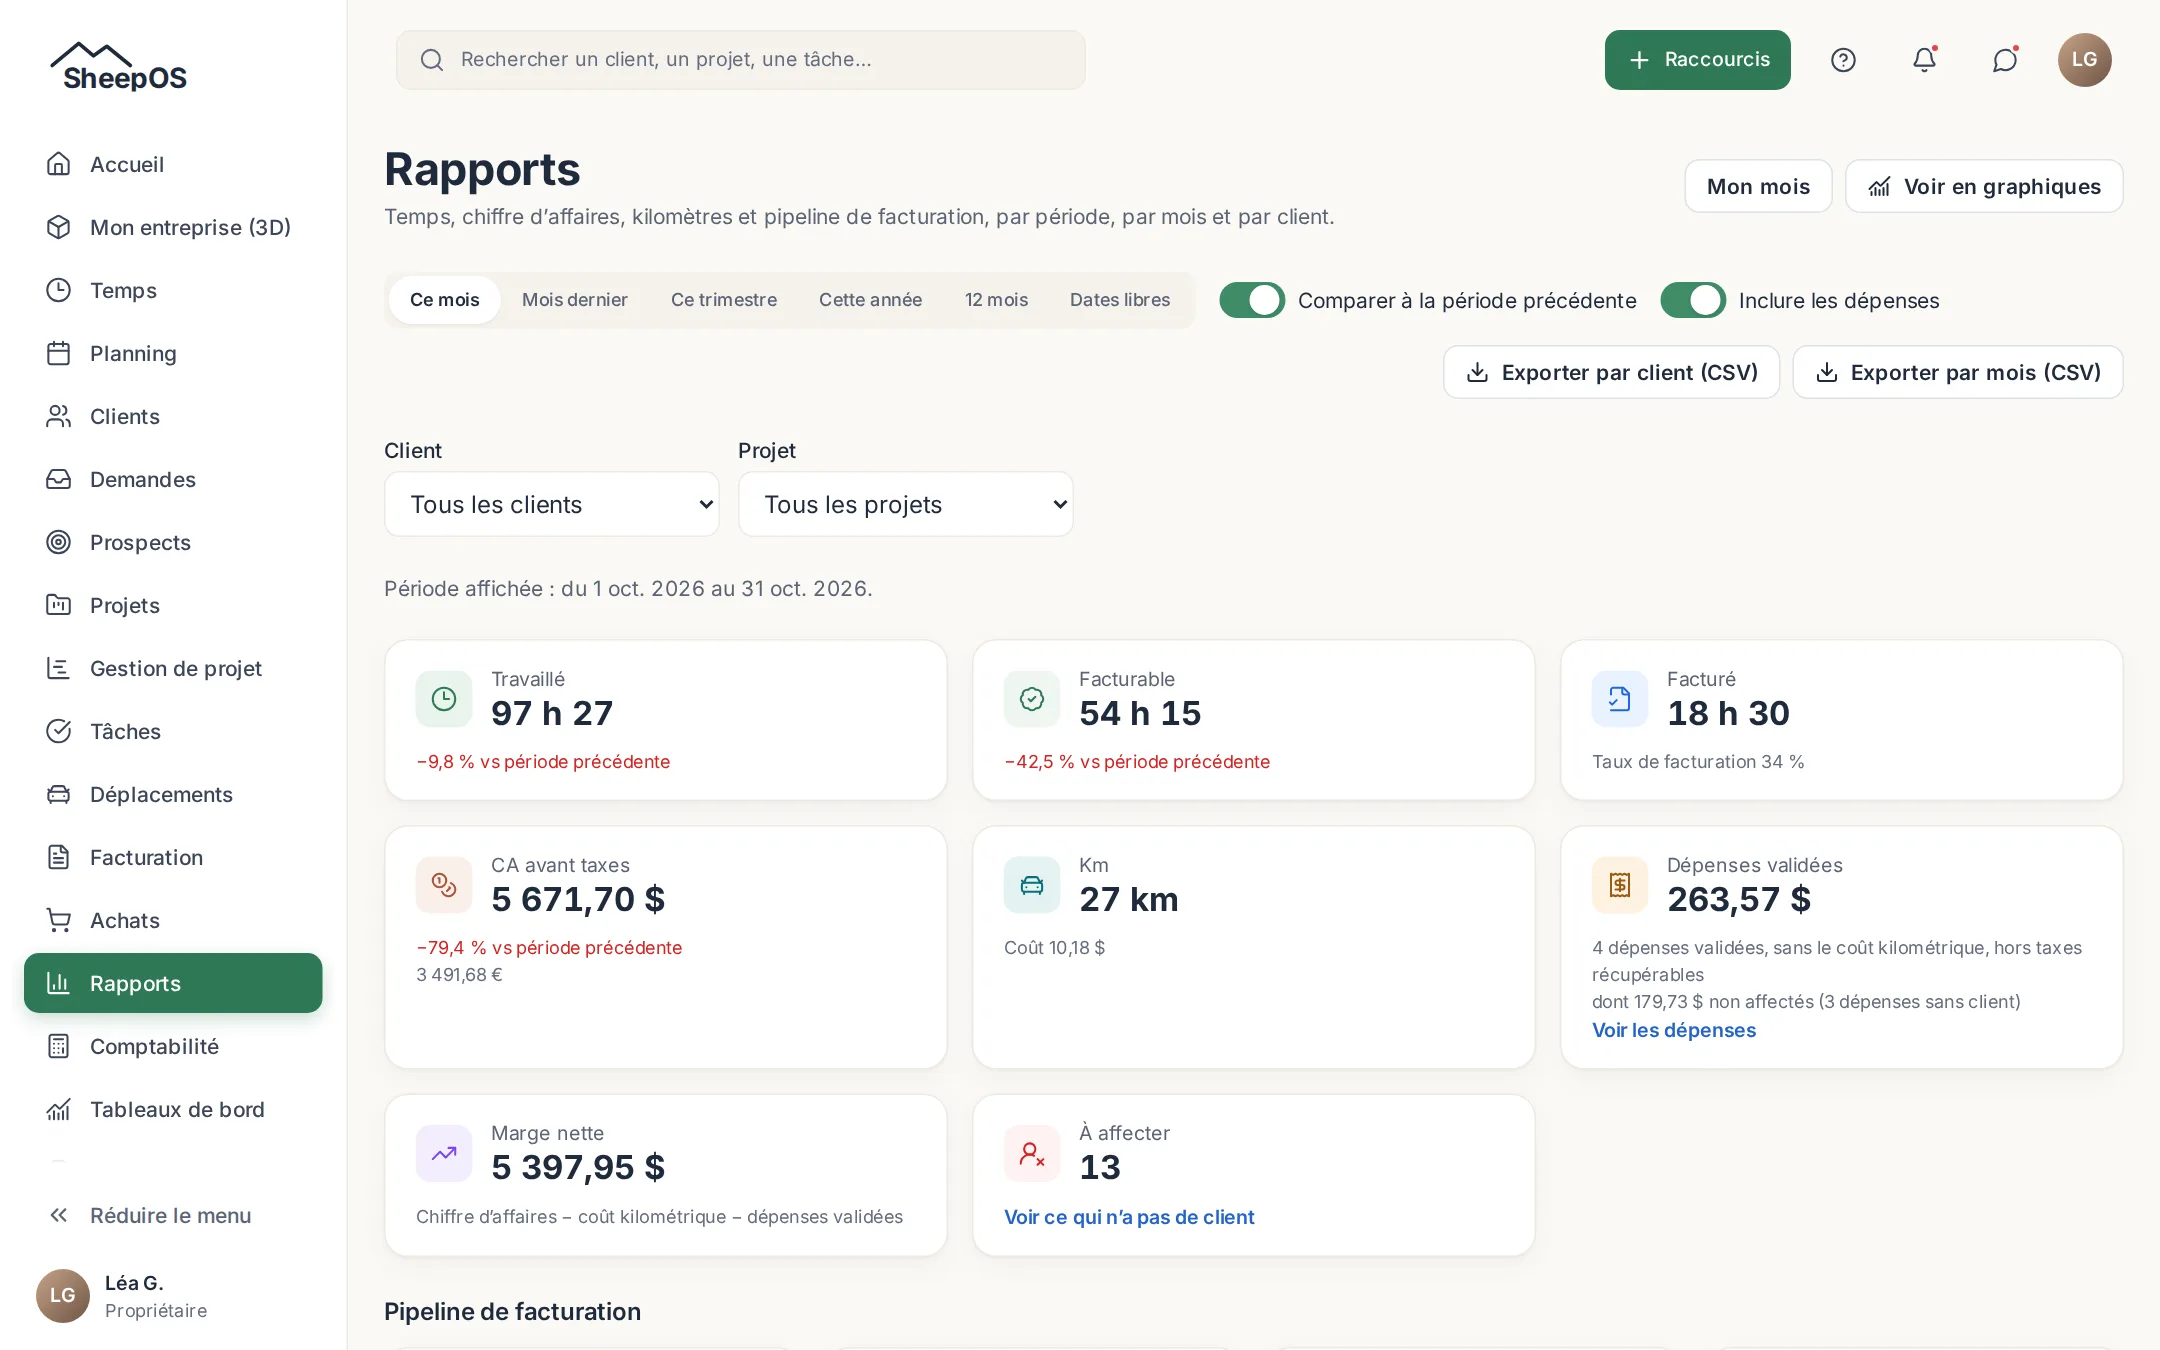Image resolution: width=2160 pixels, height=1350 pixels.
Task: Open Gestion de projet in sidebar
Action: point(173,668)
